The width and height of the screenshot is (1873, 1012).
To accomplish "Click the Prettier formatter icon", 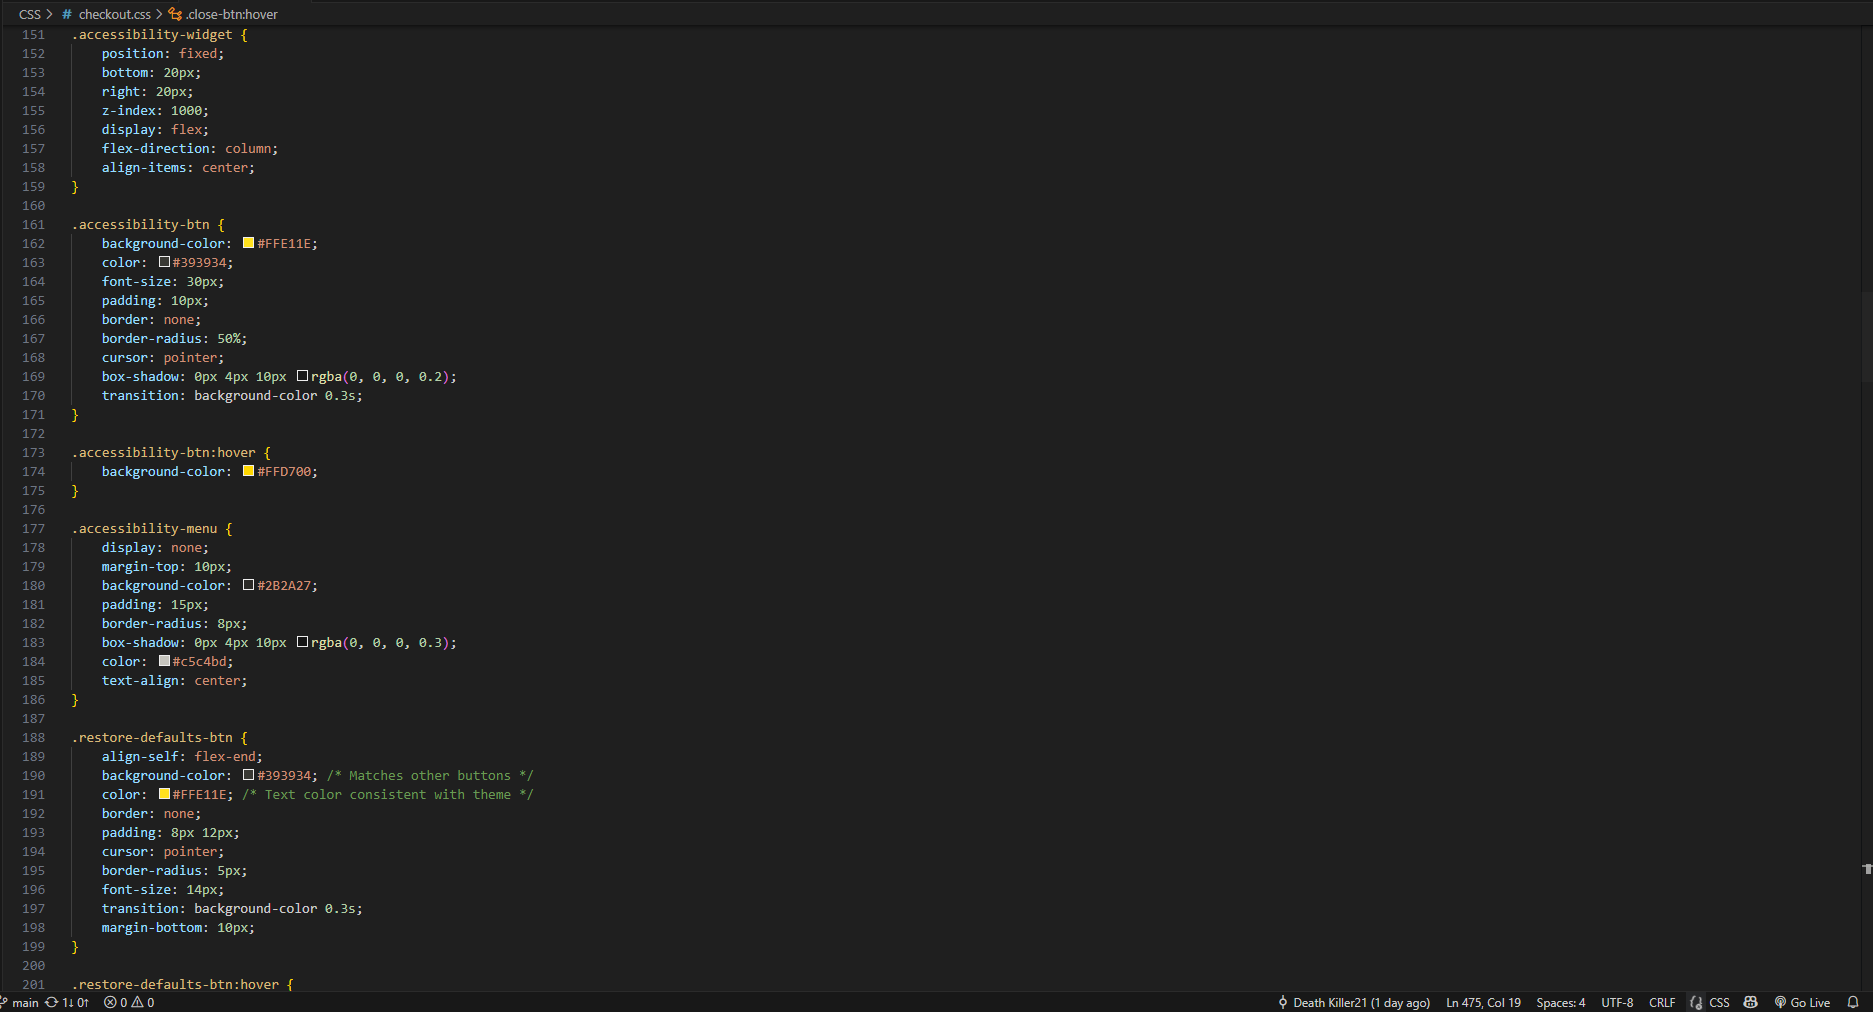I will [x=1695, y=1002].
